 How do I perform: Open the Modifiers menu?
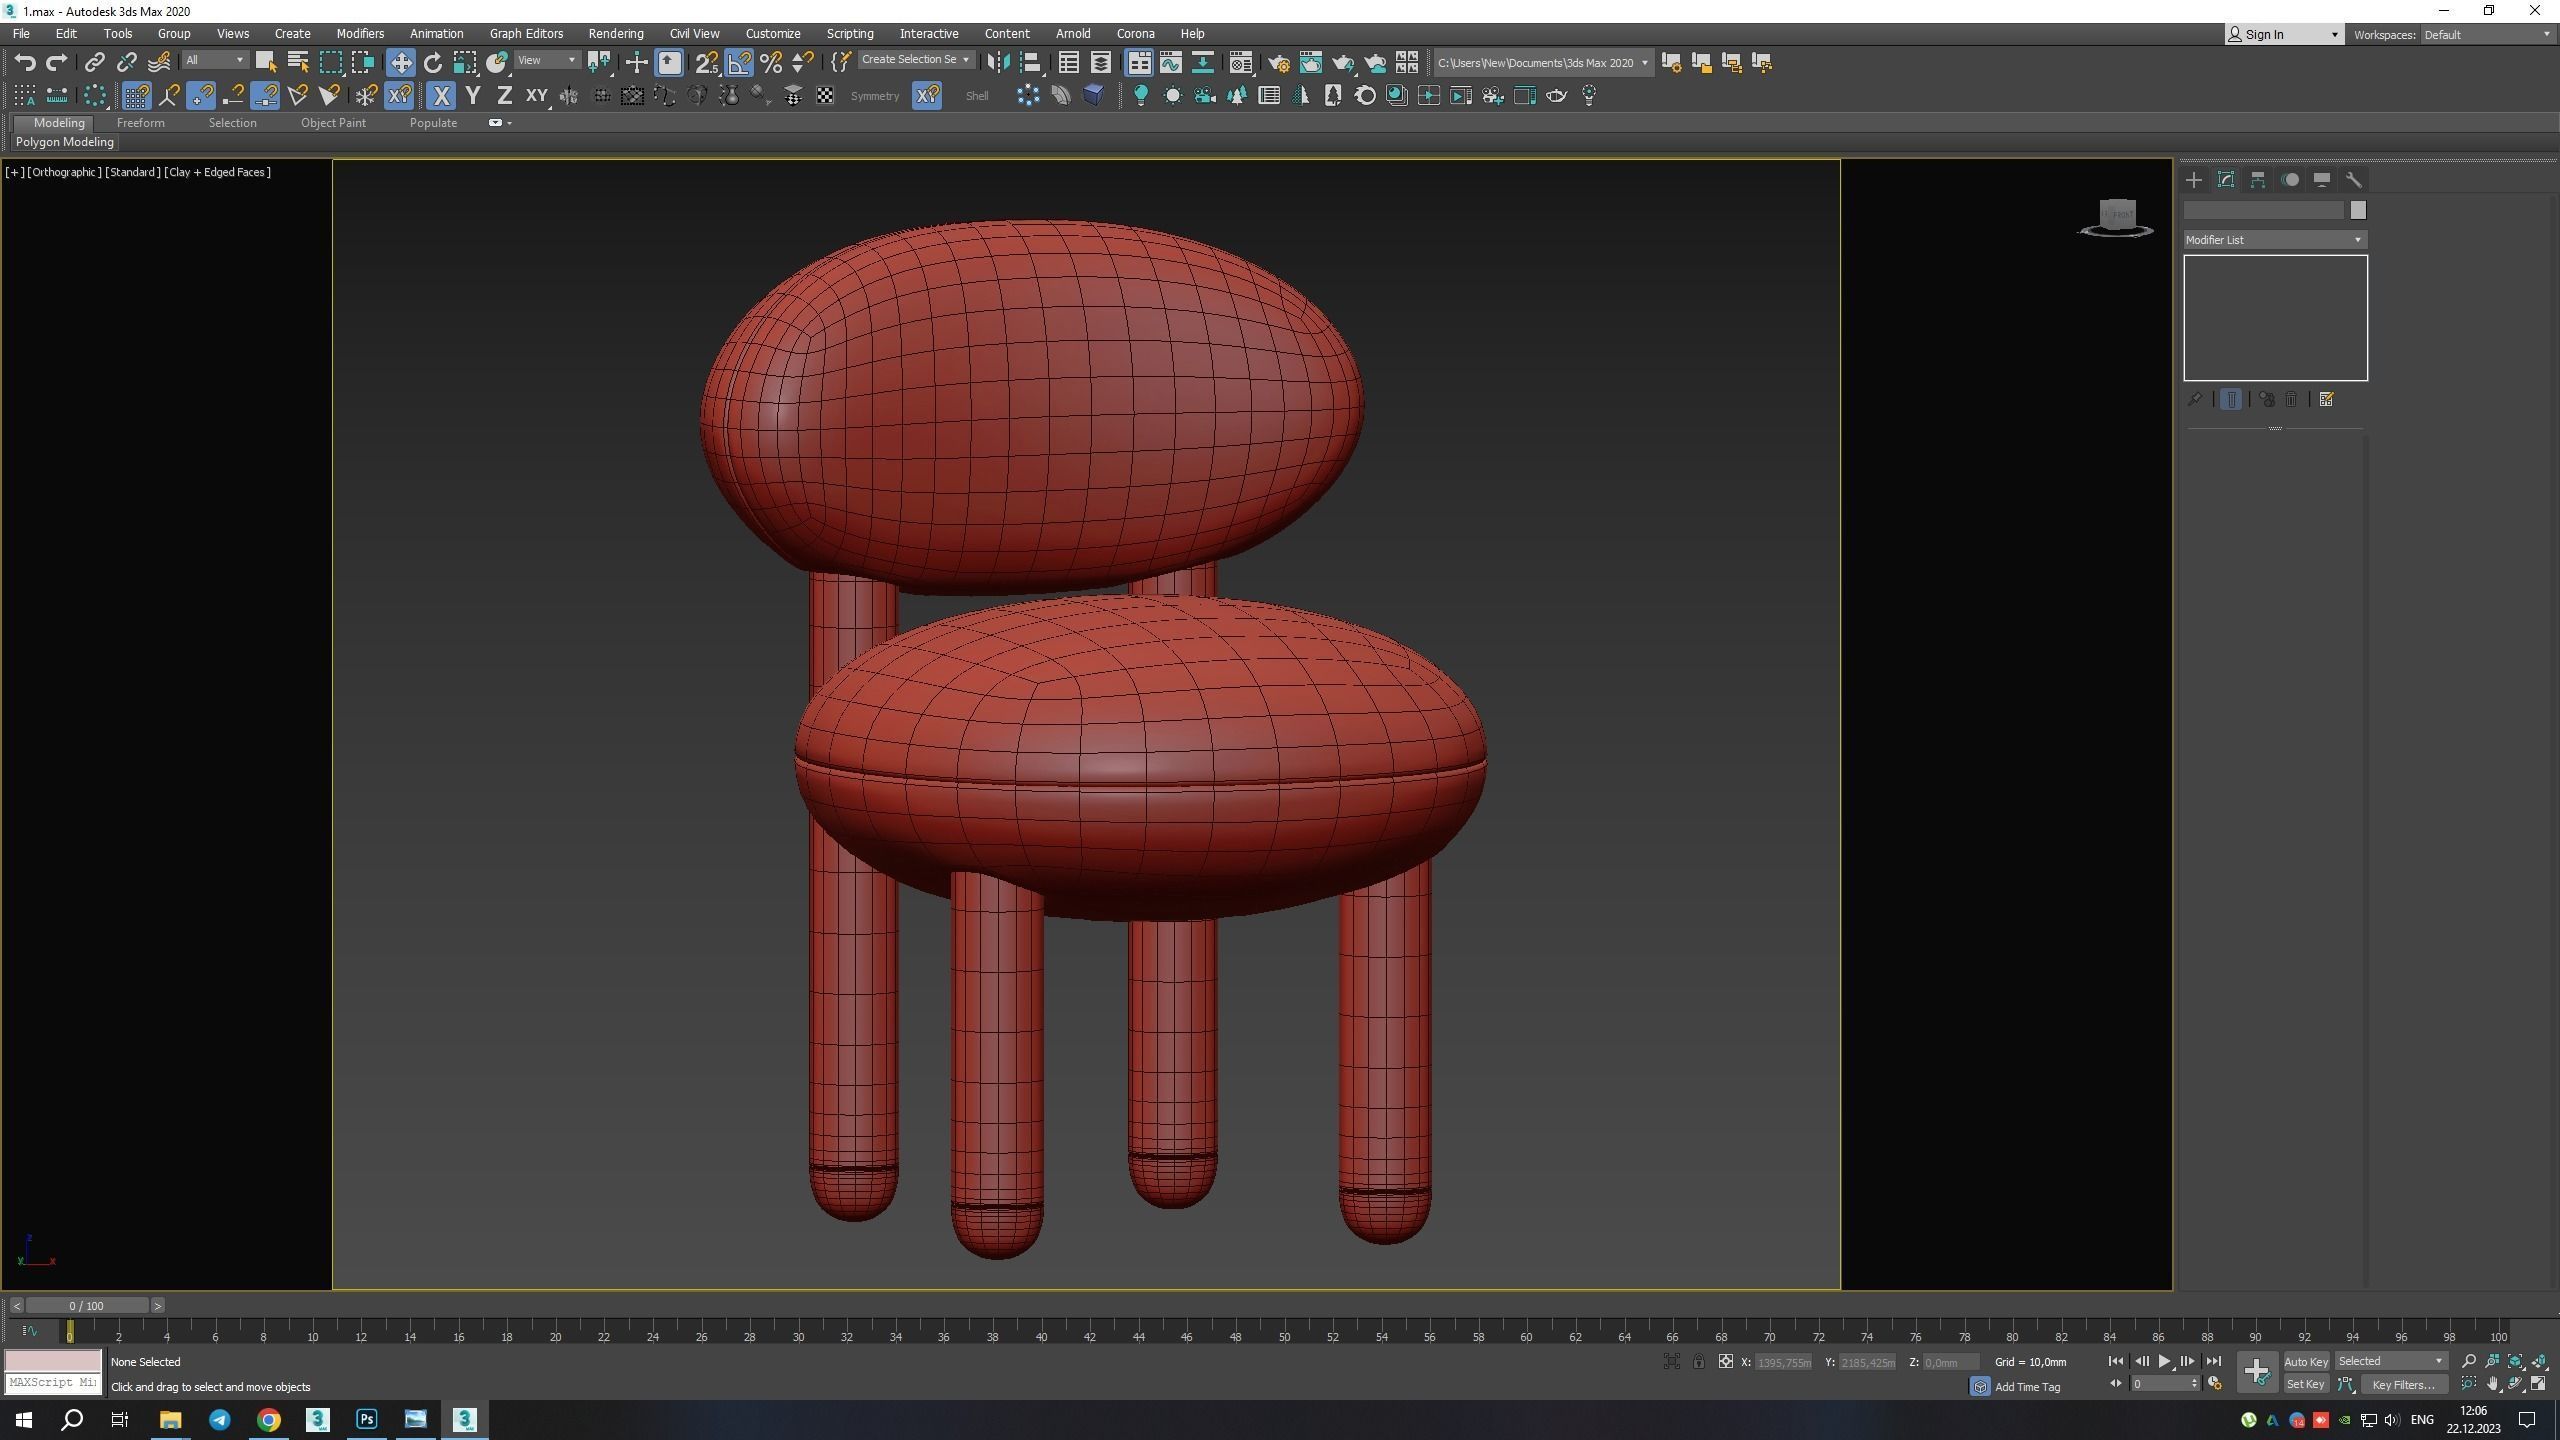360,34
